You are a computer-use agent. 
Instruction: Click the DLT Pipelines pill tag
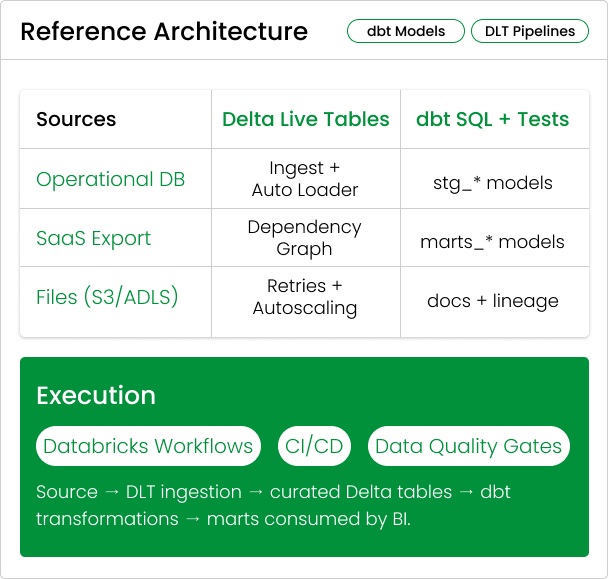[530, 31]
